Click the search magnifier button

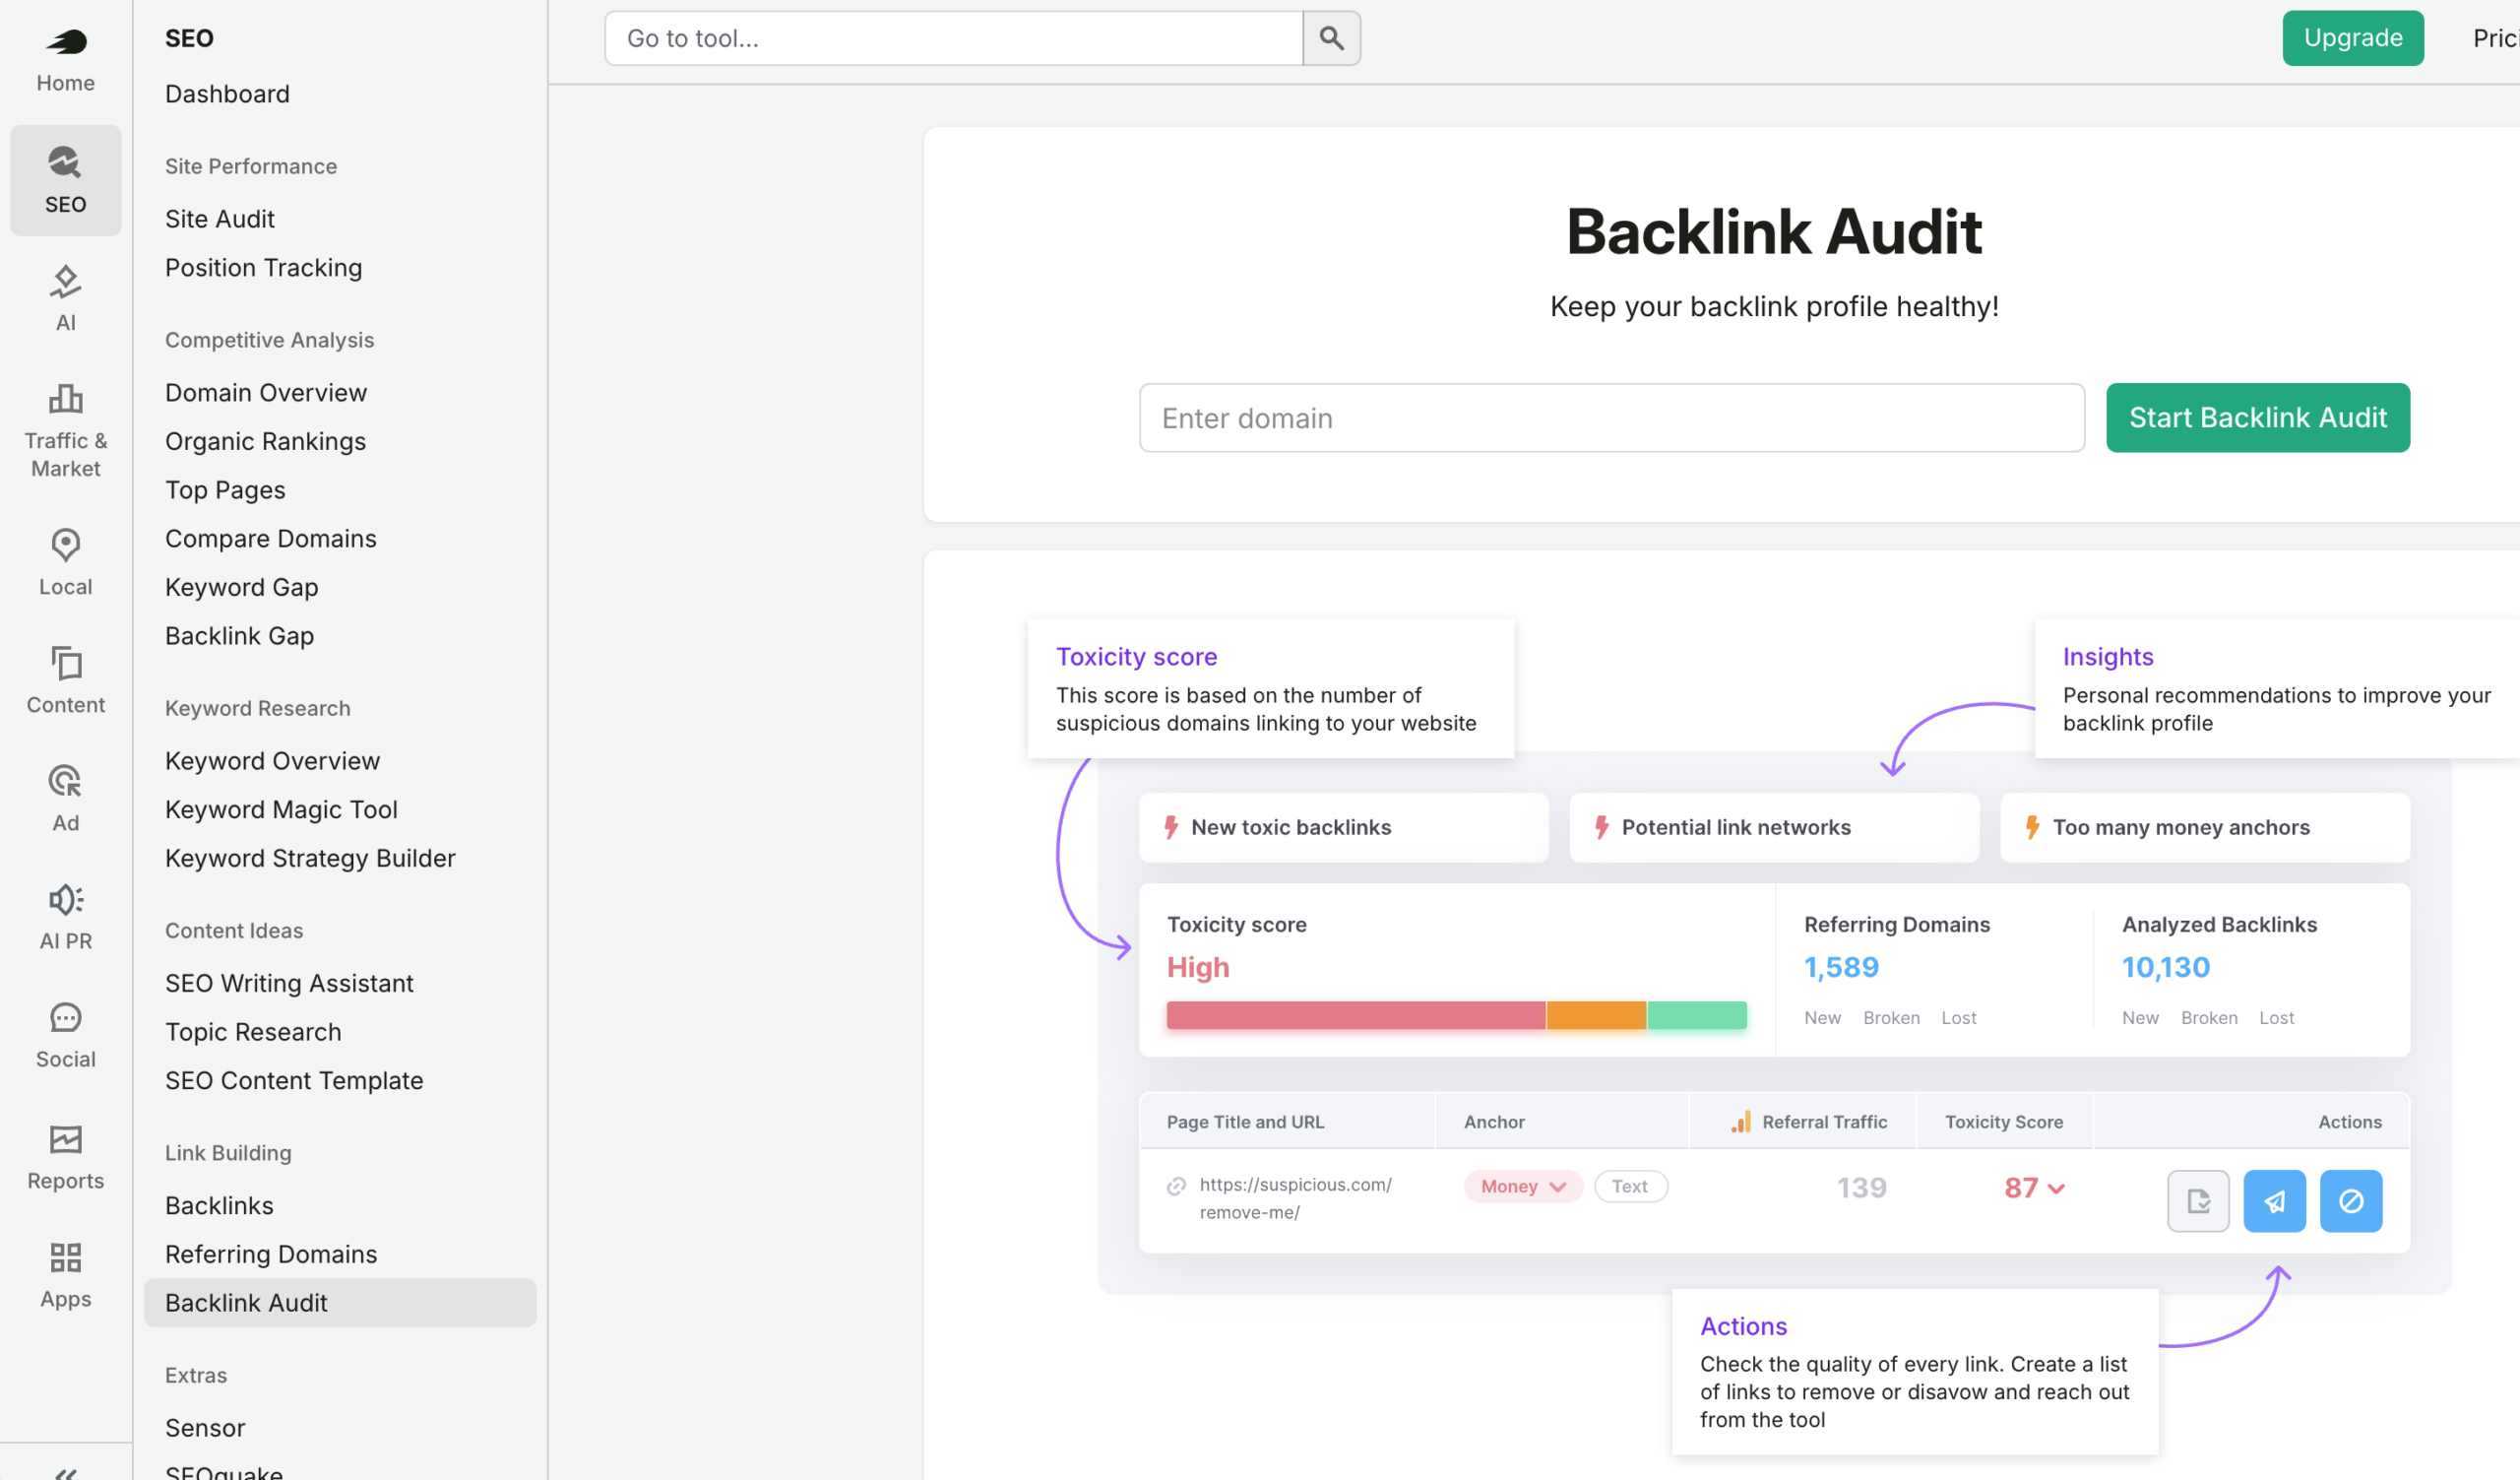[x=1331, y=38]
